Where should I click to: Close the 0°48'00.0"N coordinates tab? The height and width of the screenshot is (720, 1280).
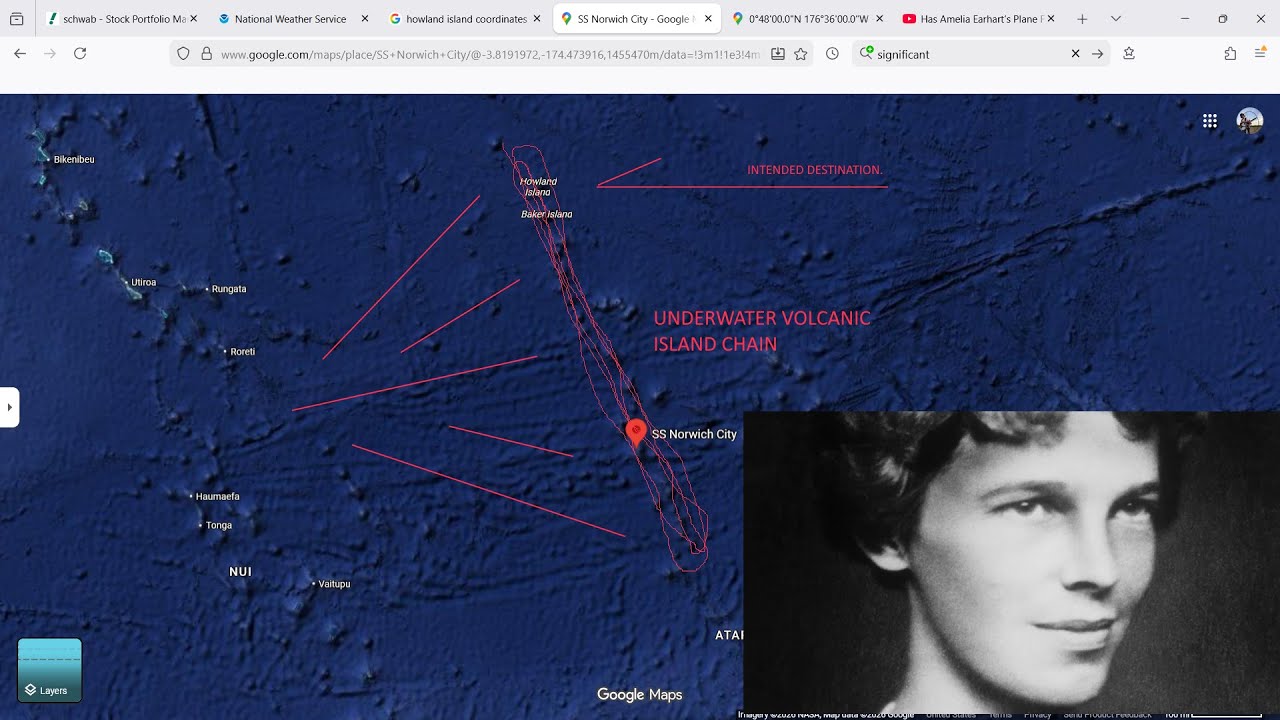point(880,19)
